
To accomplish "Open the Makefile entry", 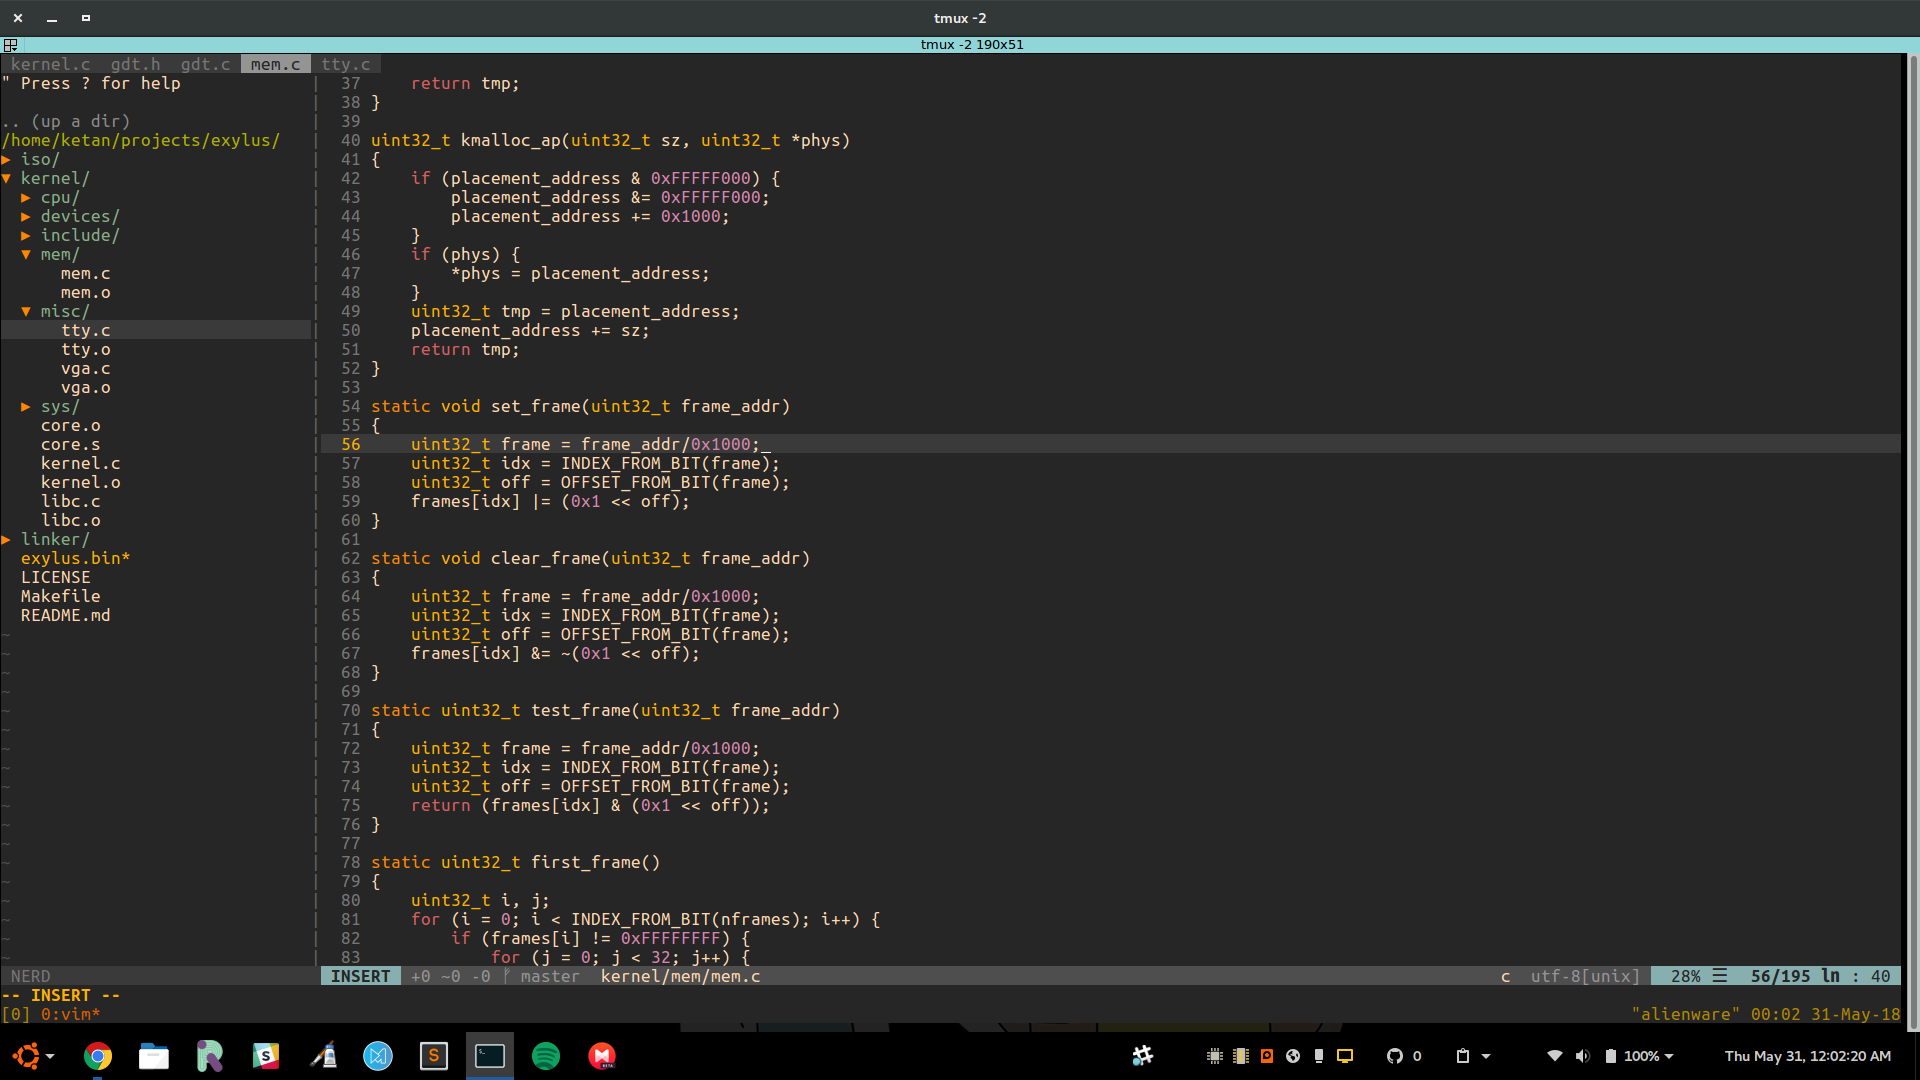I will tap(60, 596).
